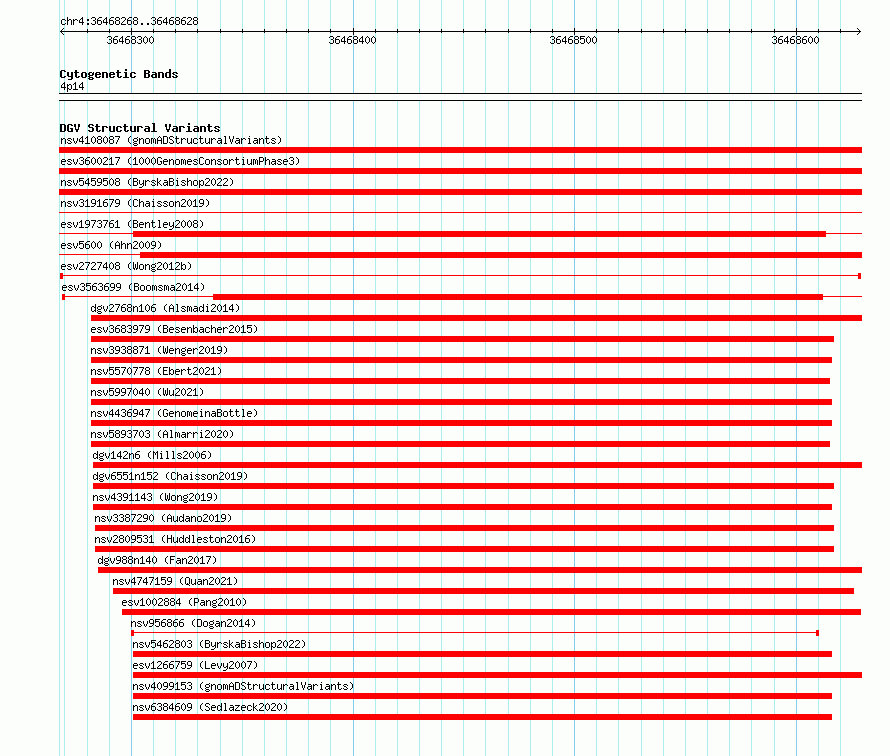Click the ruler's right scroll arrow

coord(858,31)
